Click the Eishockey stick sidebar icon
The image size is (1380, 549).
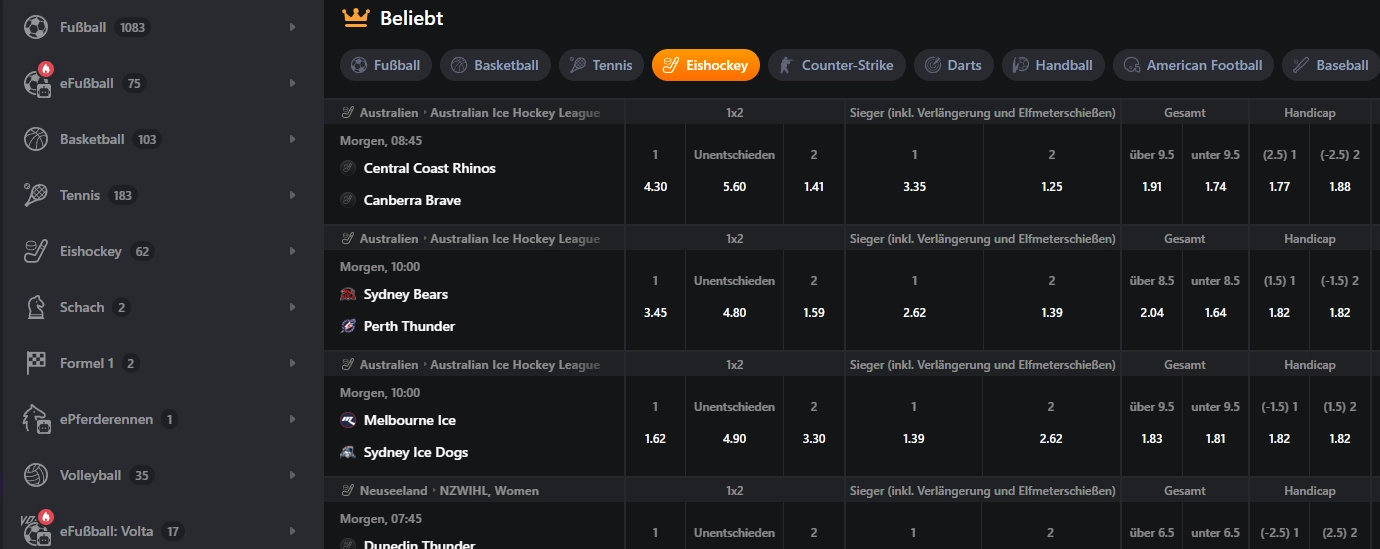click(x=36, y=251)
